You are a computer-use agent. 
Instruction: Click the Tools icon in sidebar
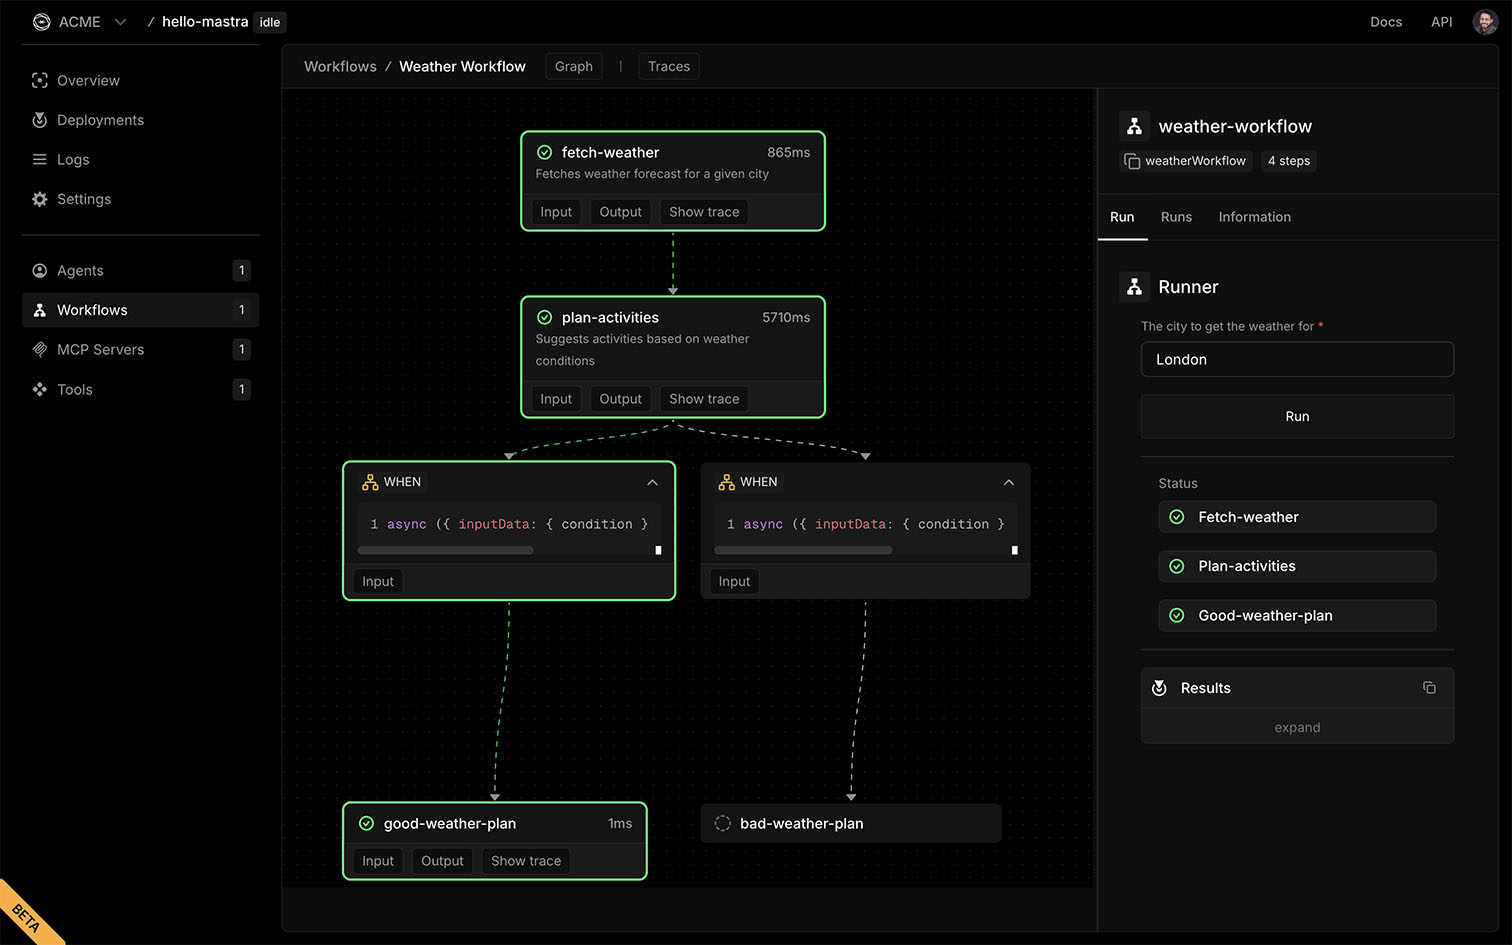coord(40,390)
